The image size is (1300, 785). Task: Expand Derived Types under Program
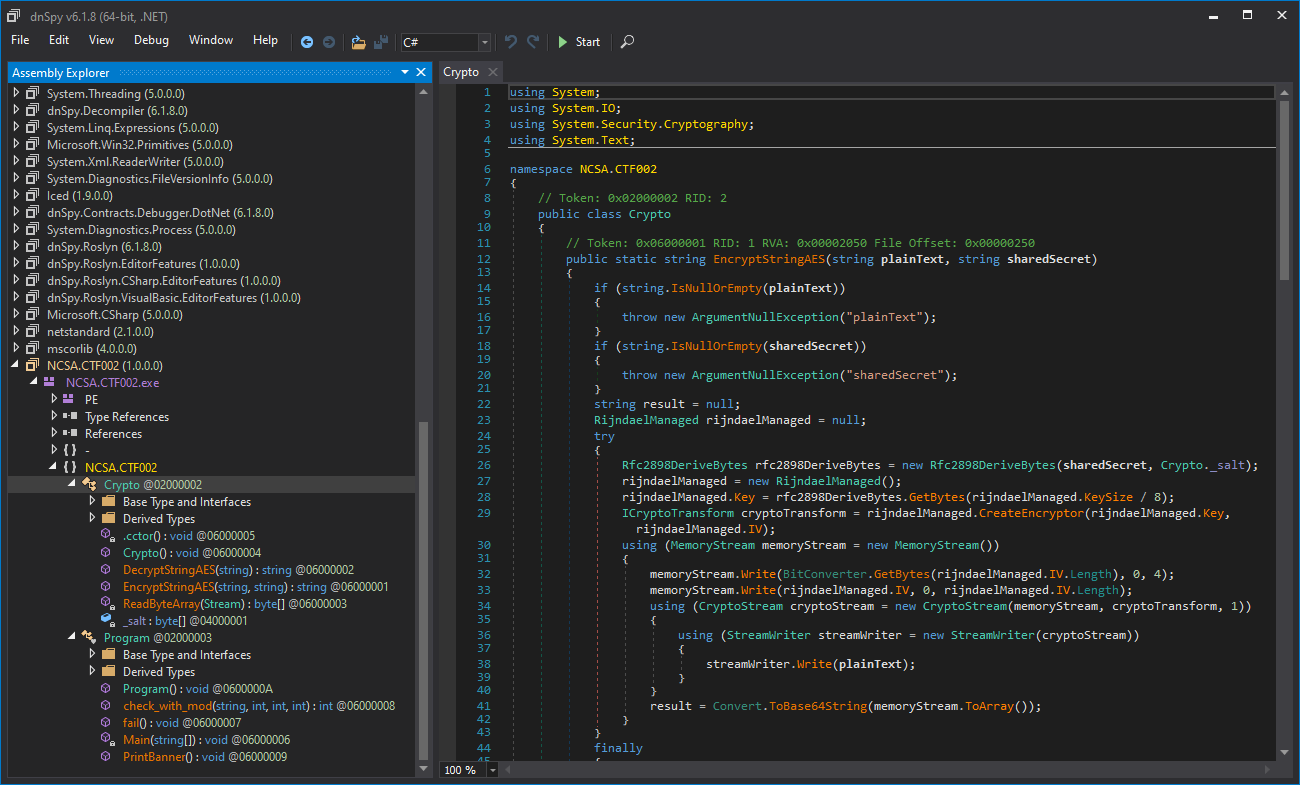click(x=92, y=671)
